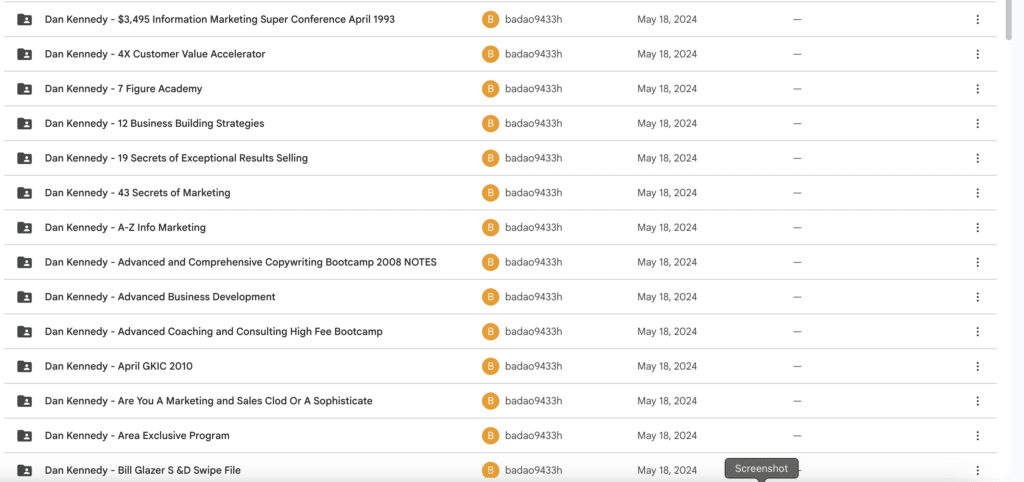Click shared folder icon of Advanced Business Development
Image resolution: width=1024 pixels, height=482 pixels.
click(24, 297)
